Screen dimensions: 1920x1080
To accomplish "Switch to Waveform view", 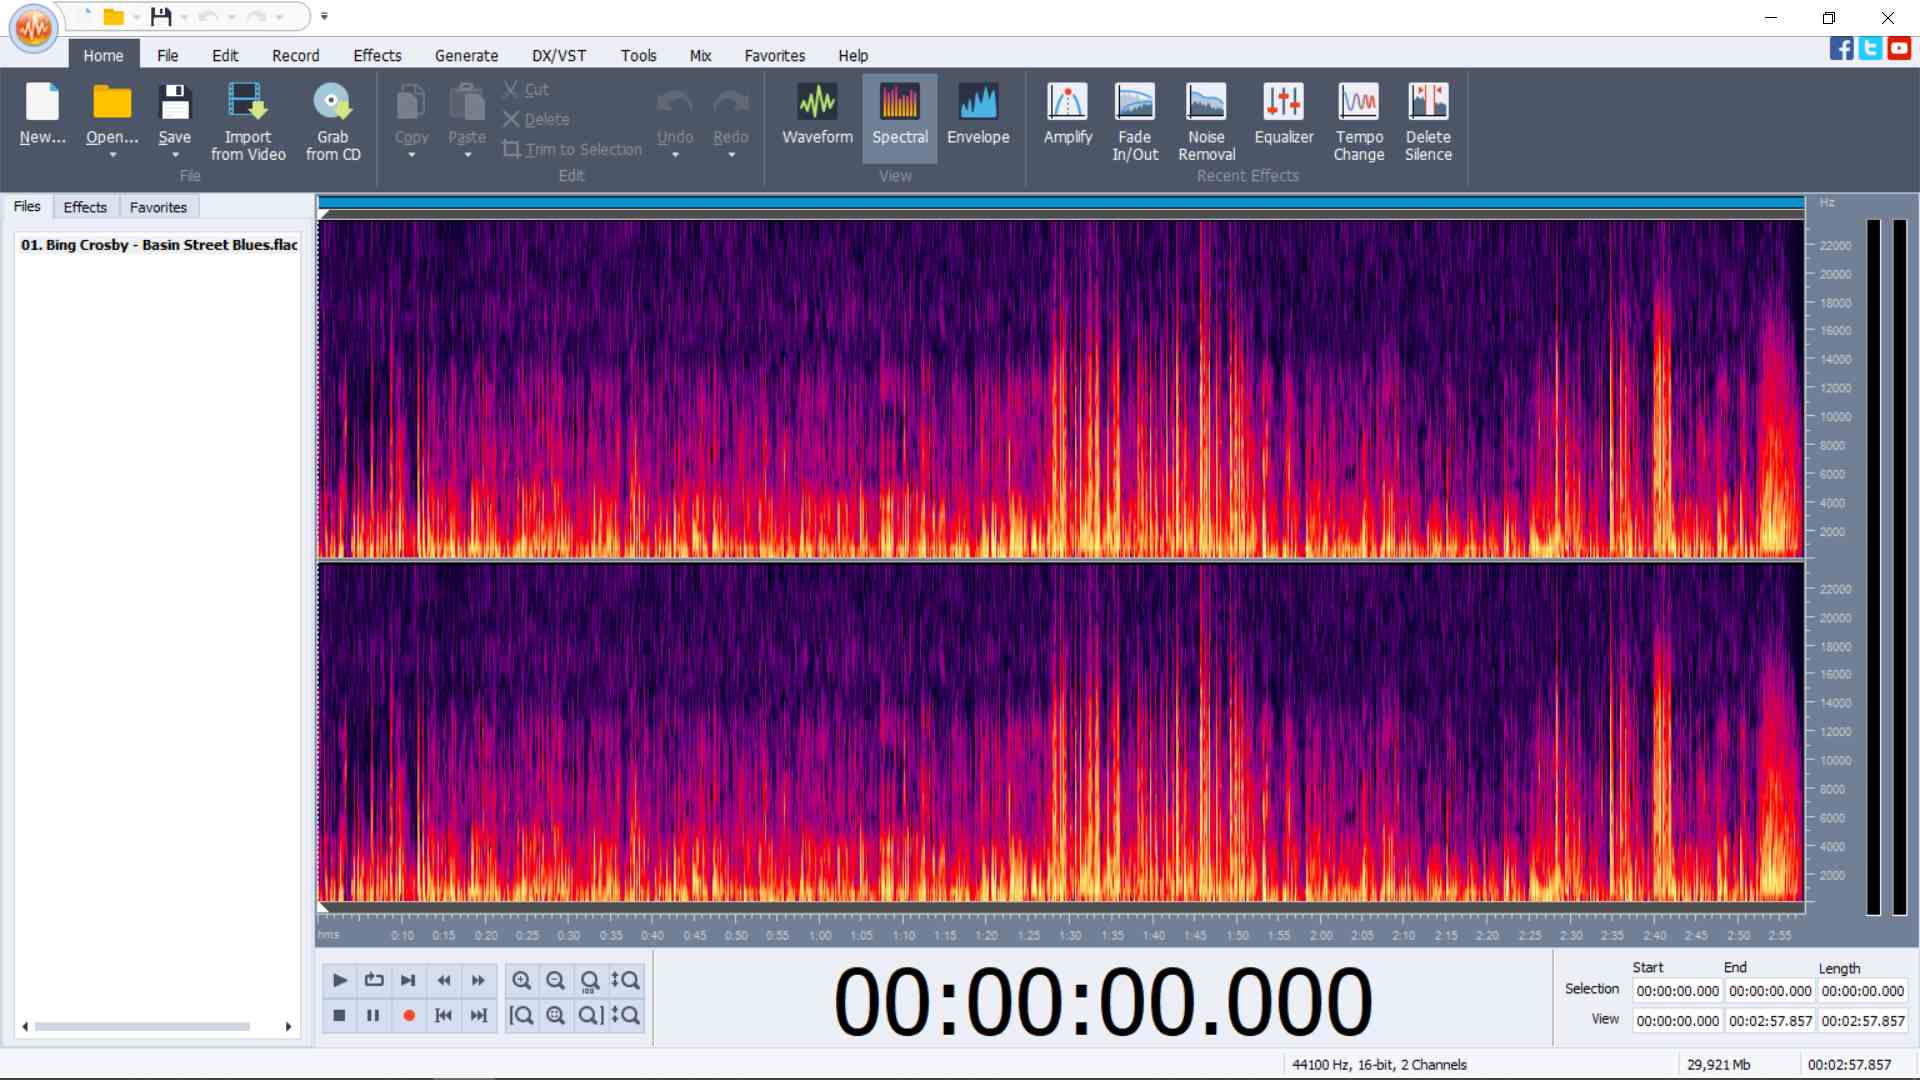I will click(817, 114).
